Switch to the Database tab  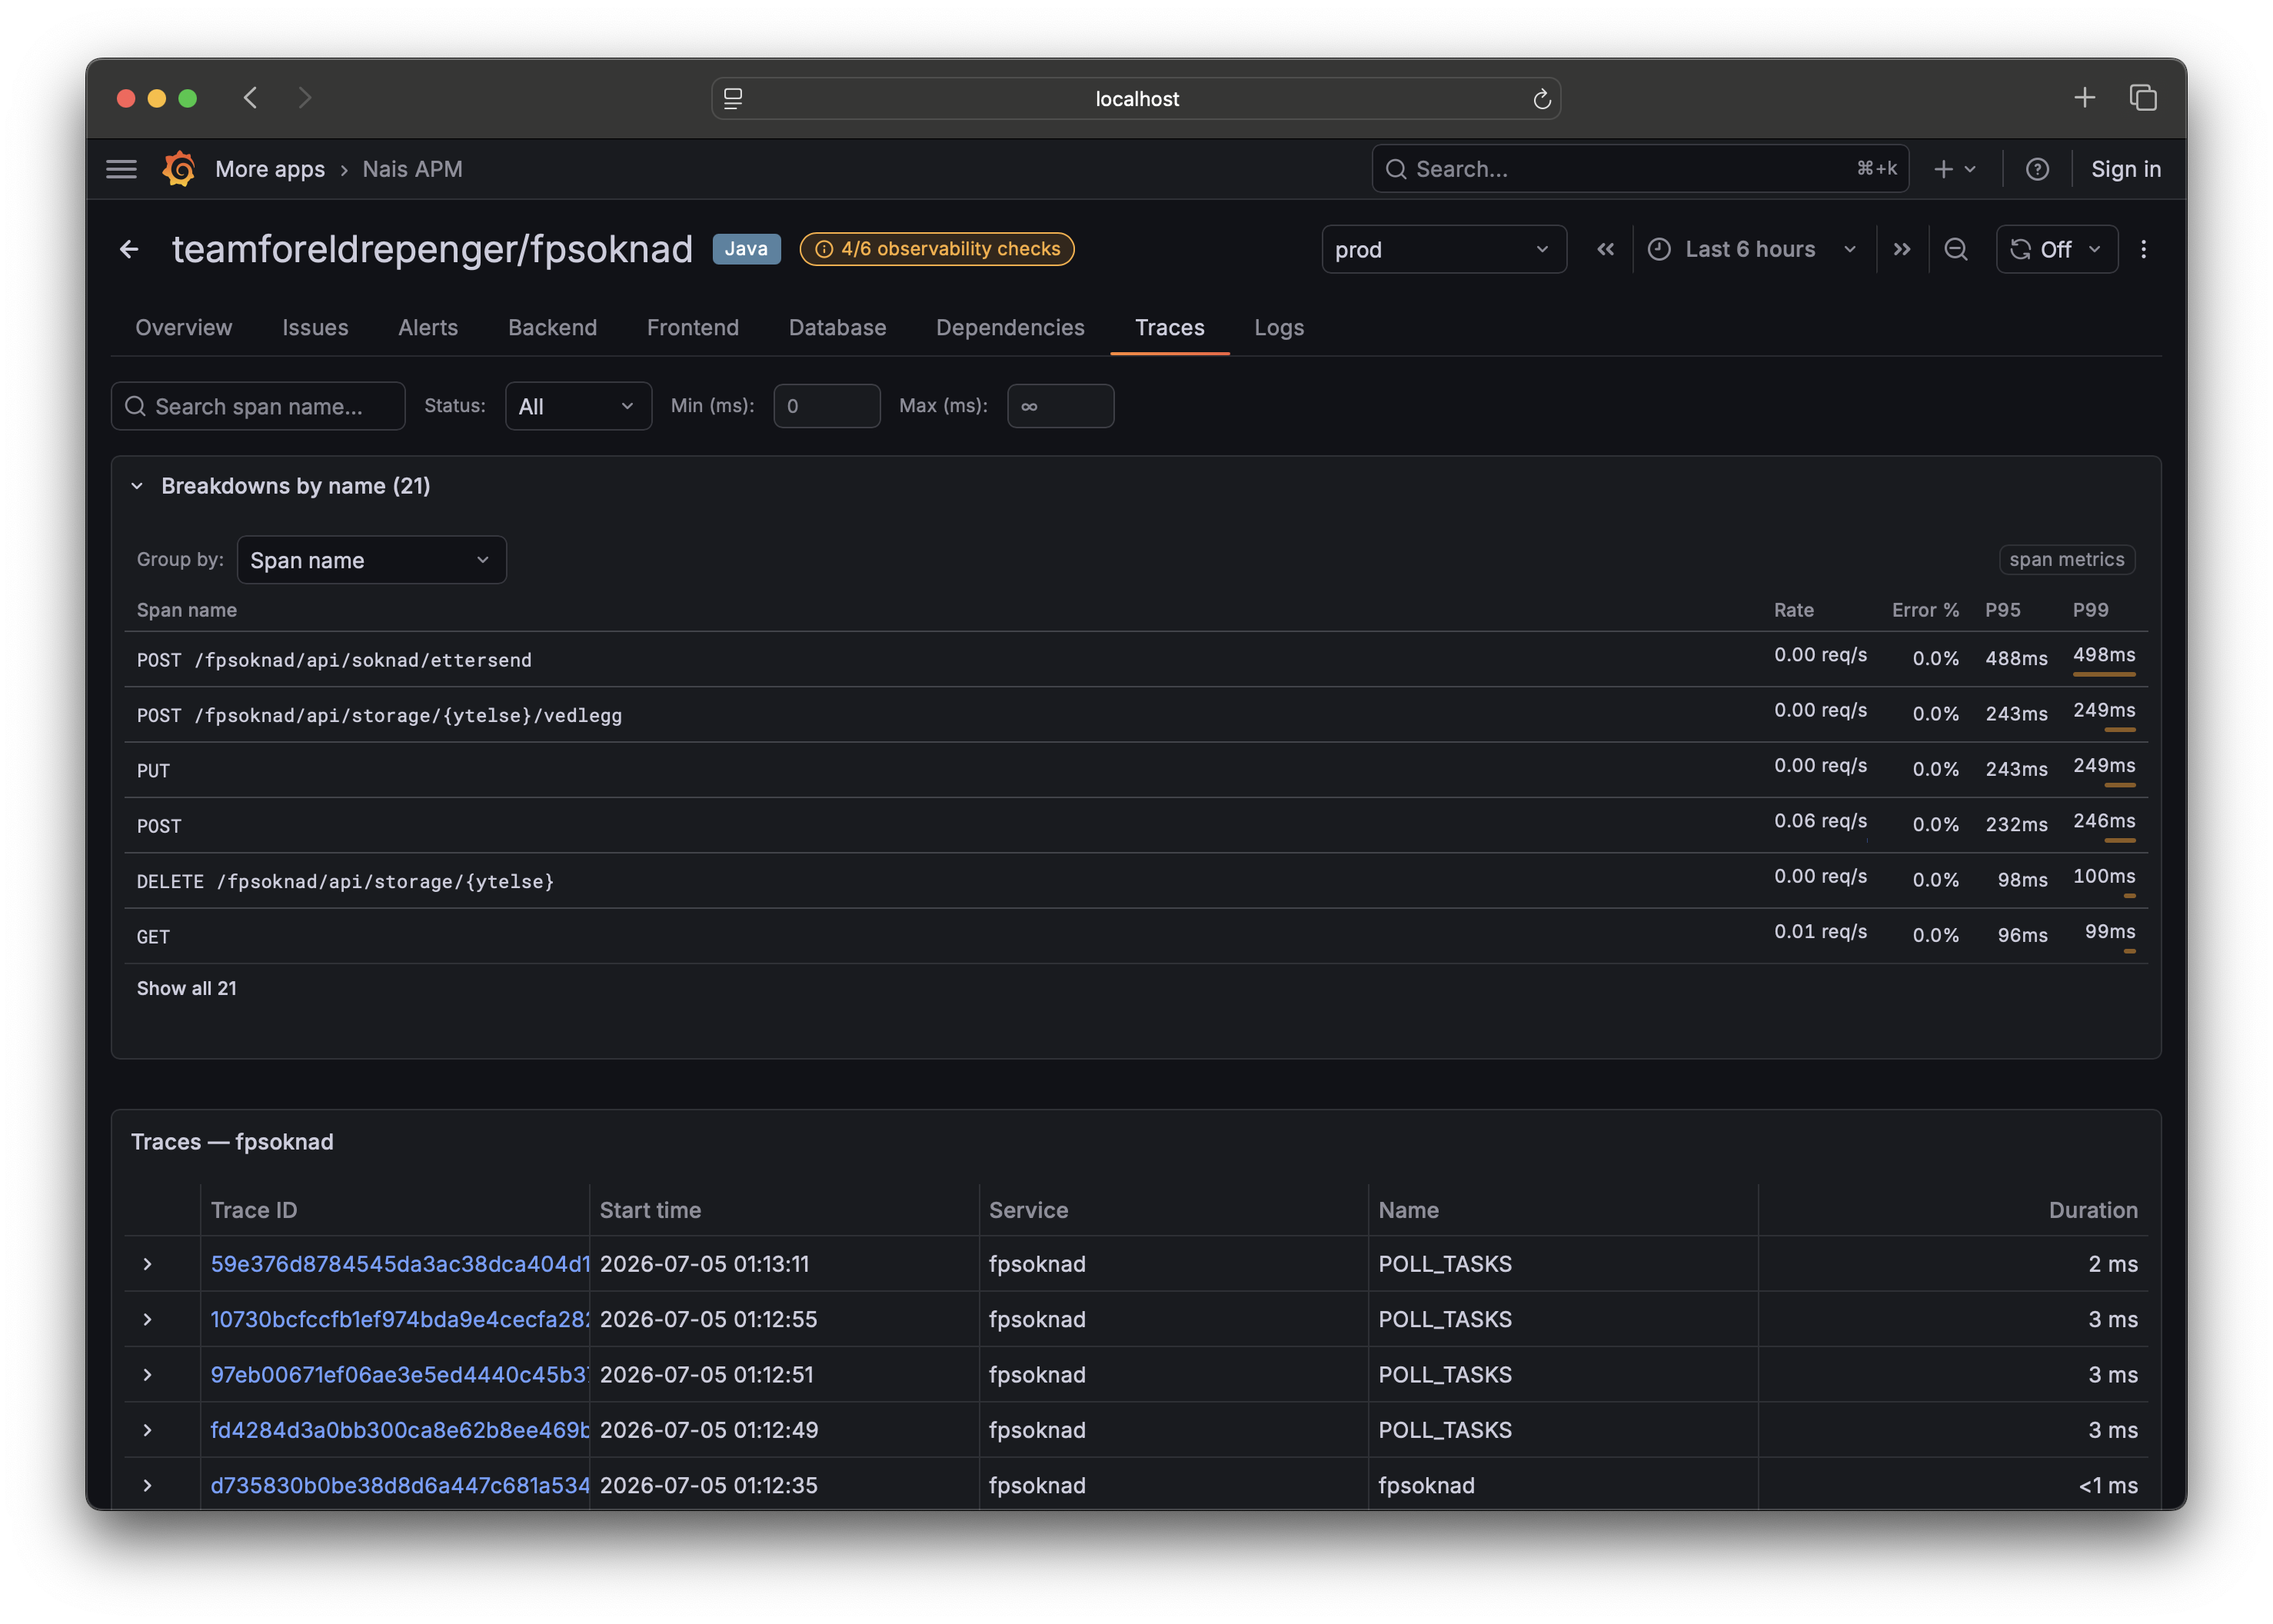(837, 327)
